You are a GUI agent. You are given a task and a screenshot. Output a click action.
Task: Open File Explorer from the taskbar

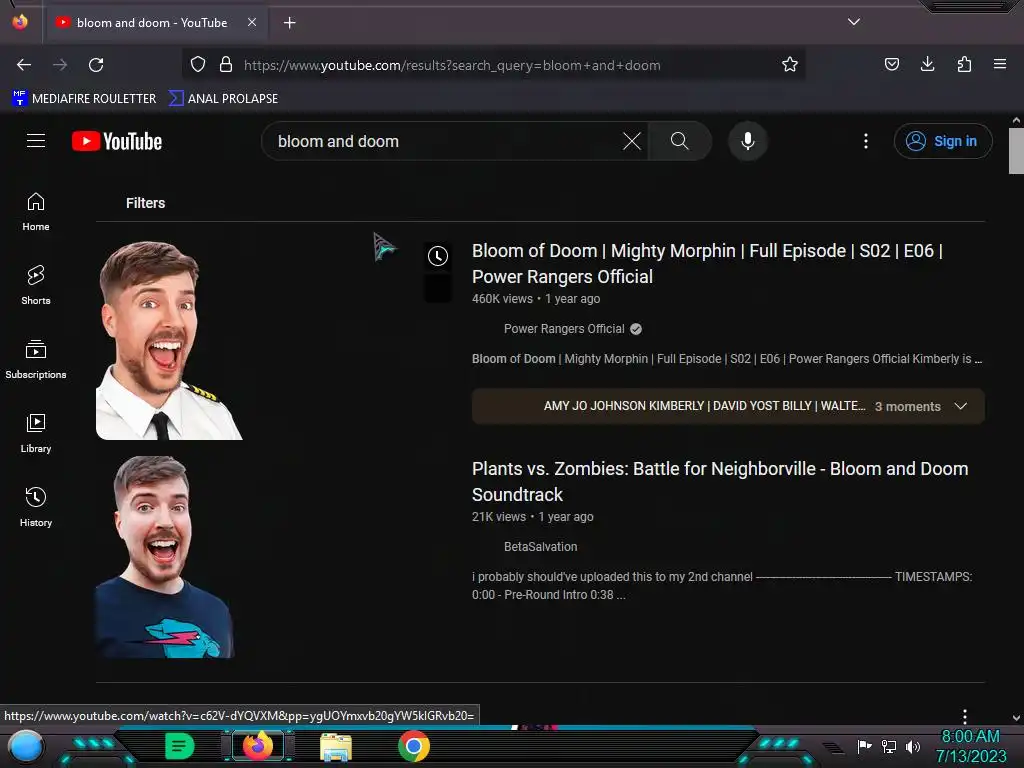point(336,746)
